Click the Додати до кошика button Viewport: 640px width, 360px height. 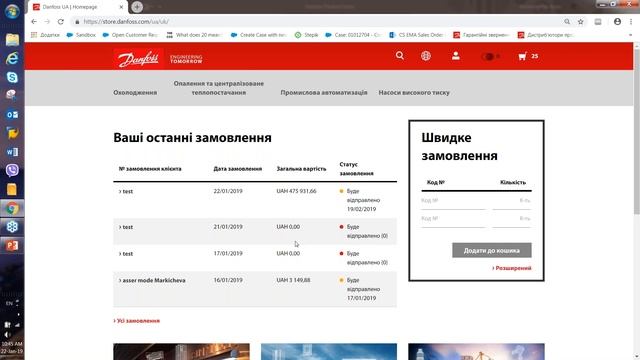point(492,250)
